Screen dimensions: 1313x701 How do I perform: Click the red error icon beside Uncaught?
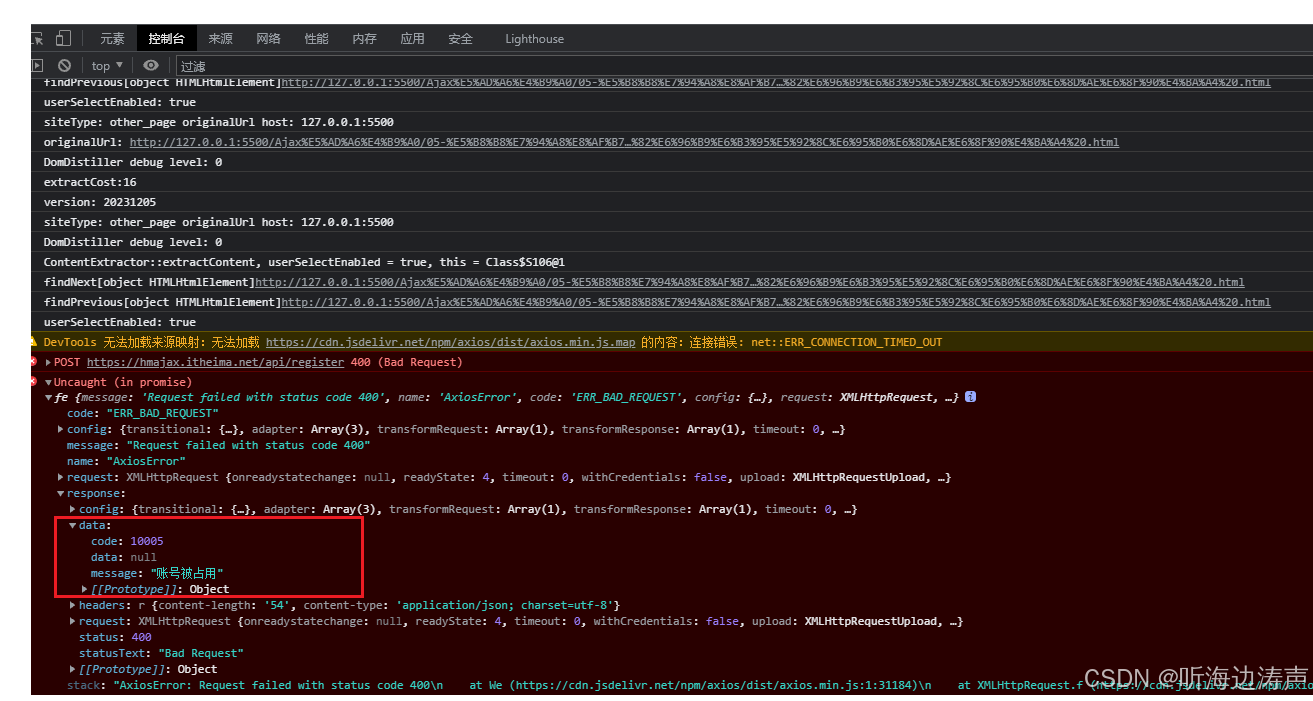[34, 382]
